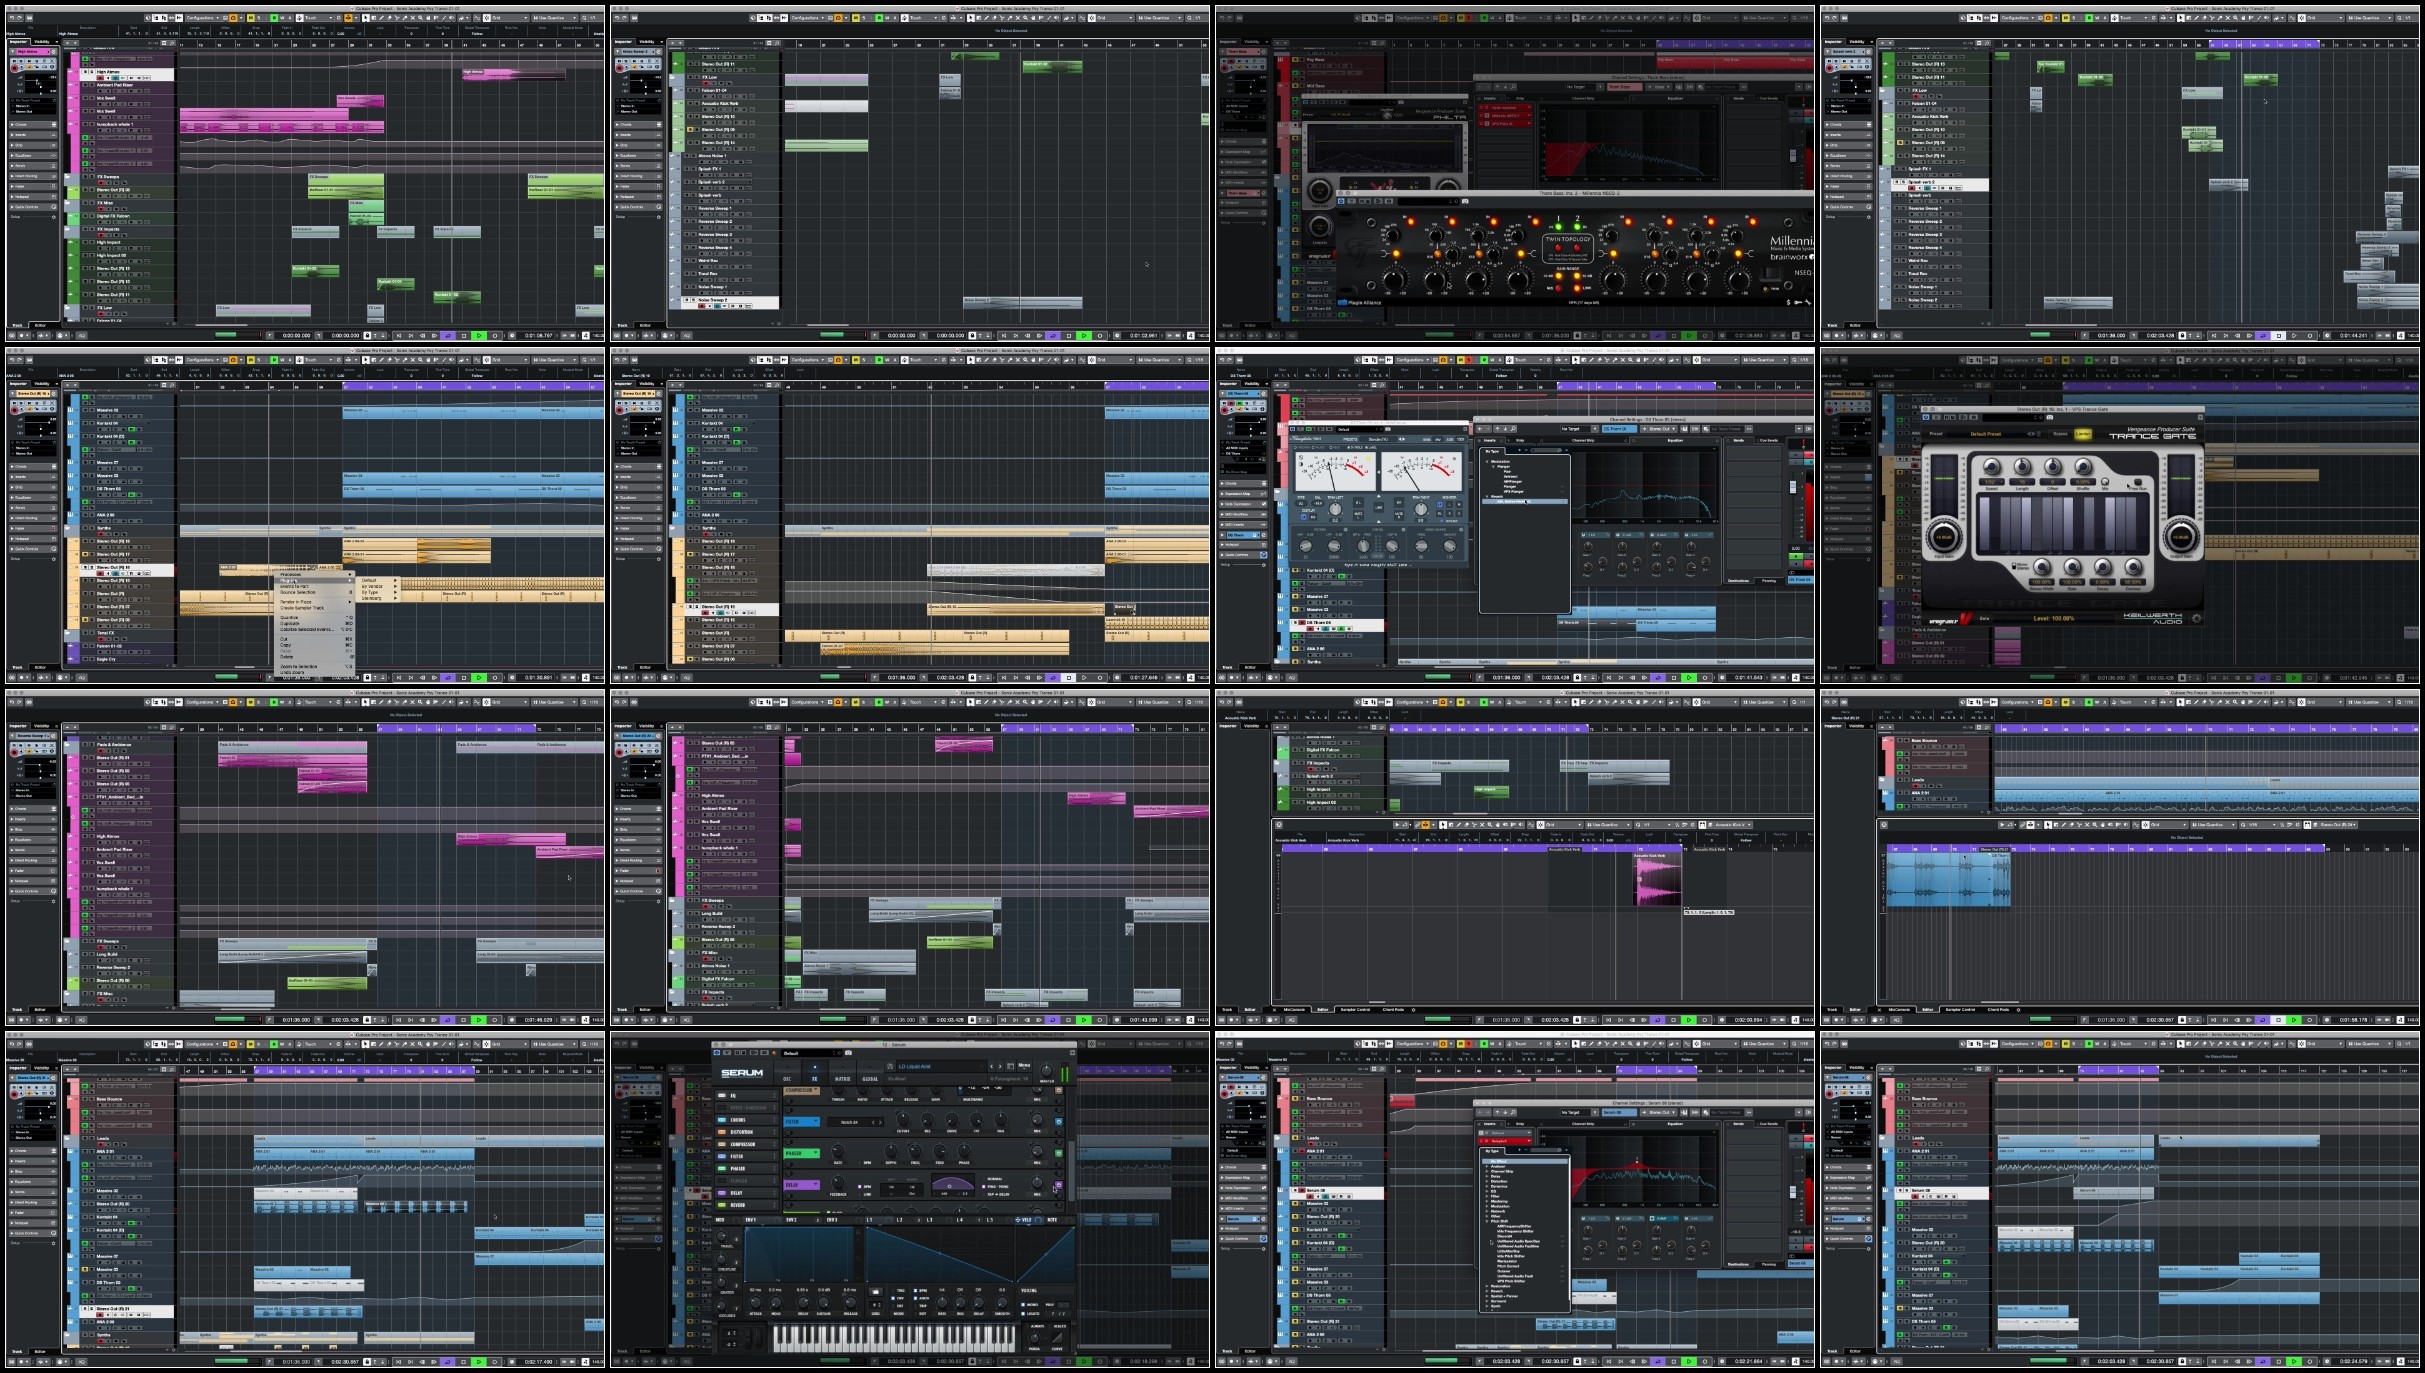Click camera snapshot icon in Trance Gate window

[2050, 417]
